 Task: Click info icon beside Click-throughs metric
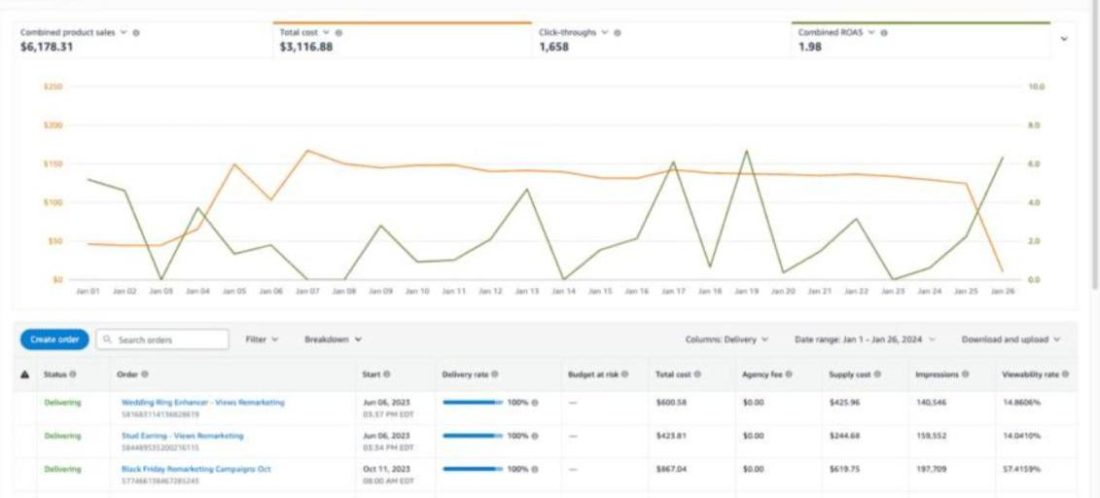617,33
